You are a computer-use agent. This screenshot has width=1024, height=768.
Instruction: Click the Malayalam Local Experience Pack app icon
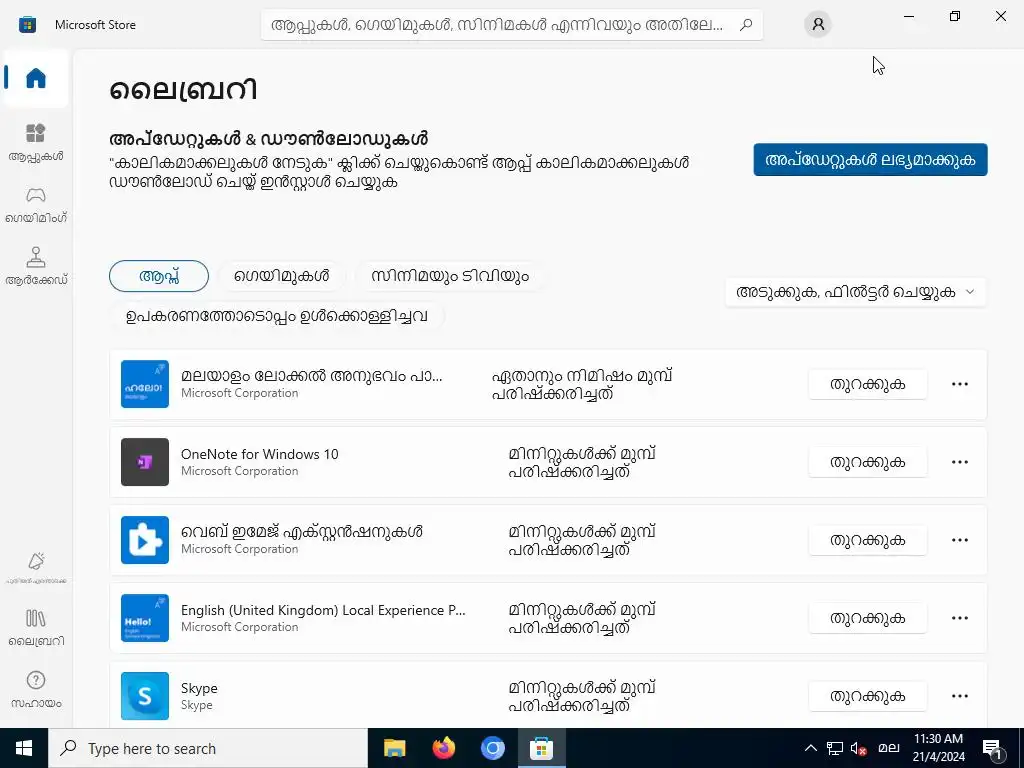tap(145, 384)
